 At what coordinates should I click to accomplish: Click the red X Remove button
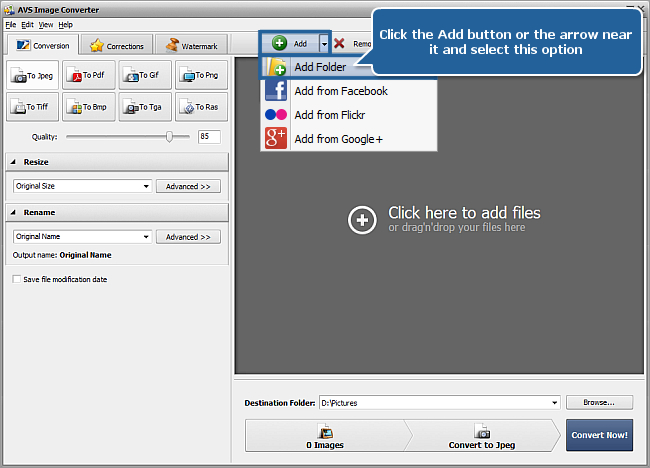pyautogui.click(x=352, y=44)
